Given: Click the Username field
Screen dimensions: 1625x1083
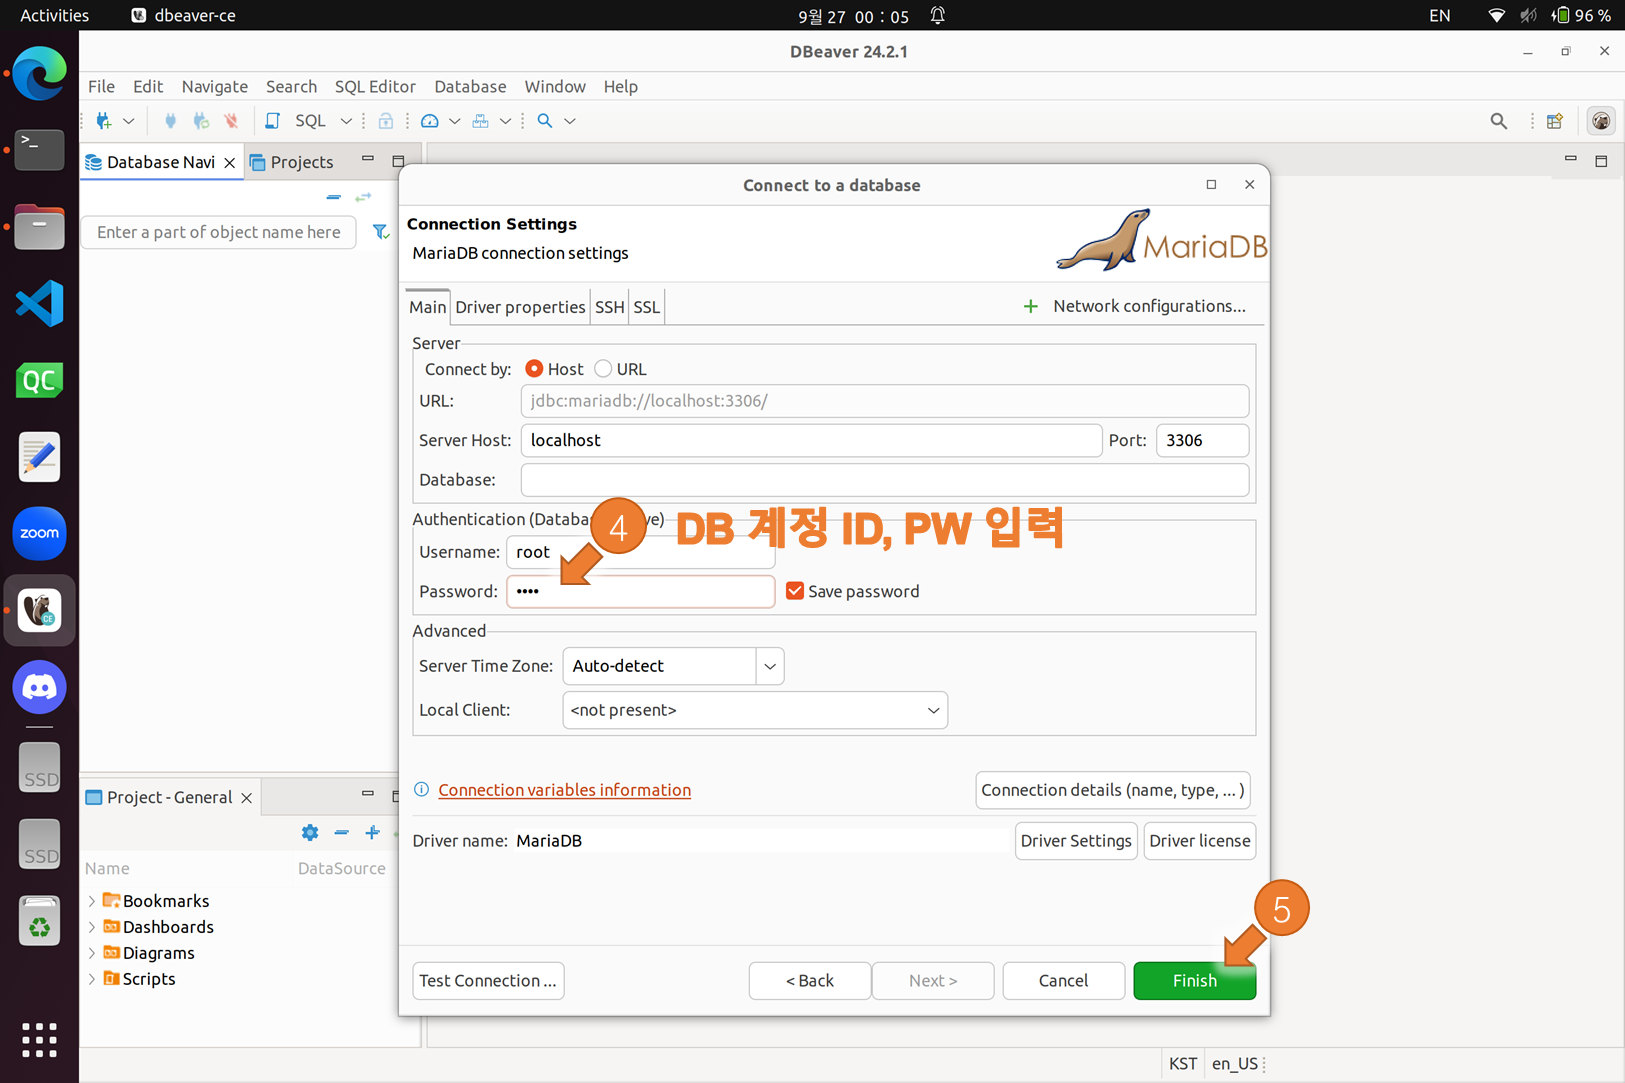Looking at the screenshot, I should [640, 552].
